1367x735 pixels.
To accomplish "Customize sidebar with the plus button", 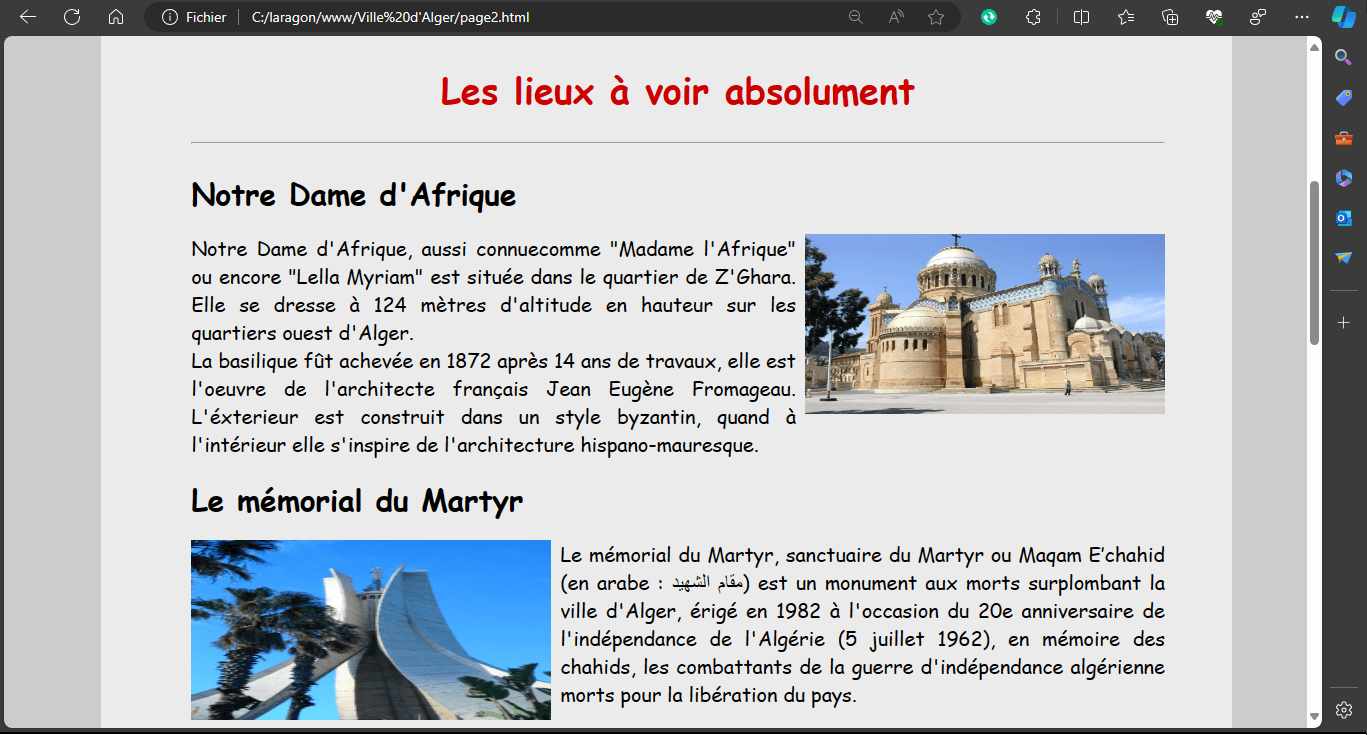I will 1344,323.
